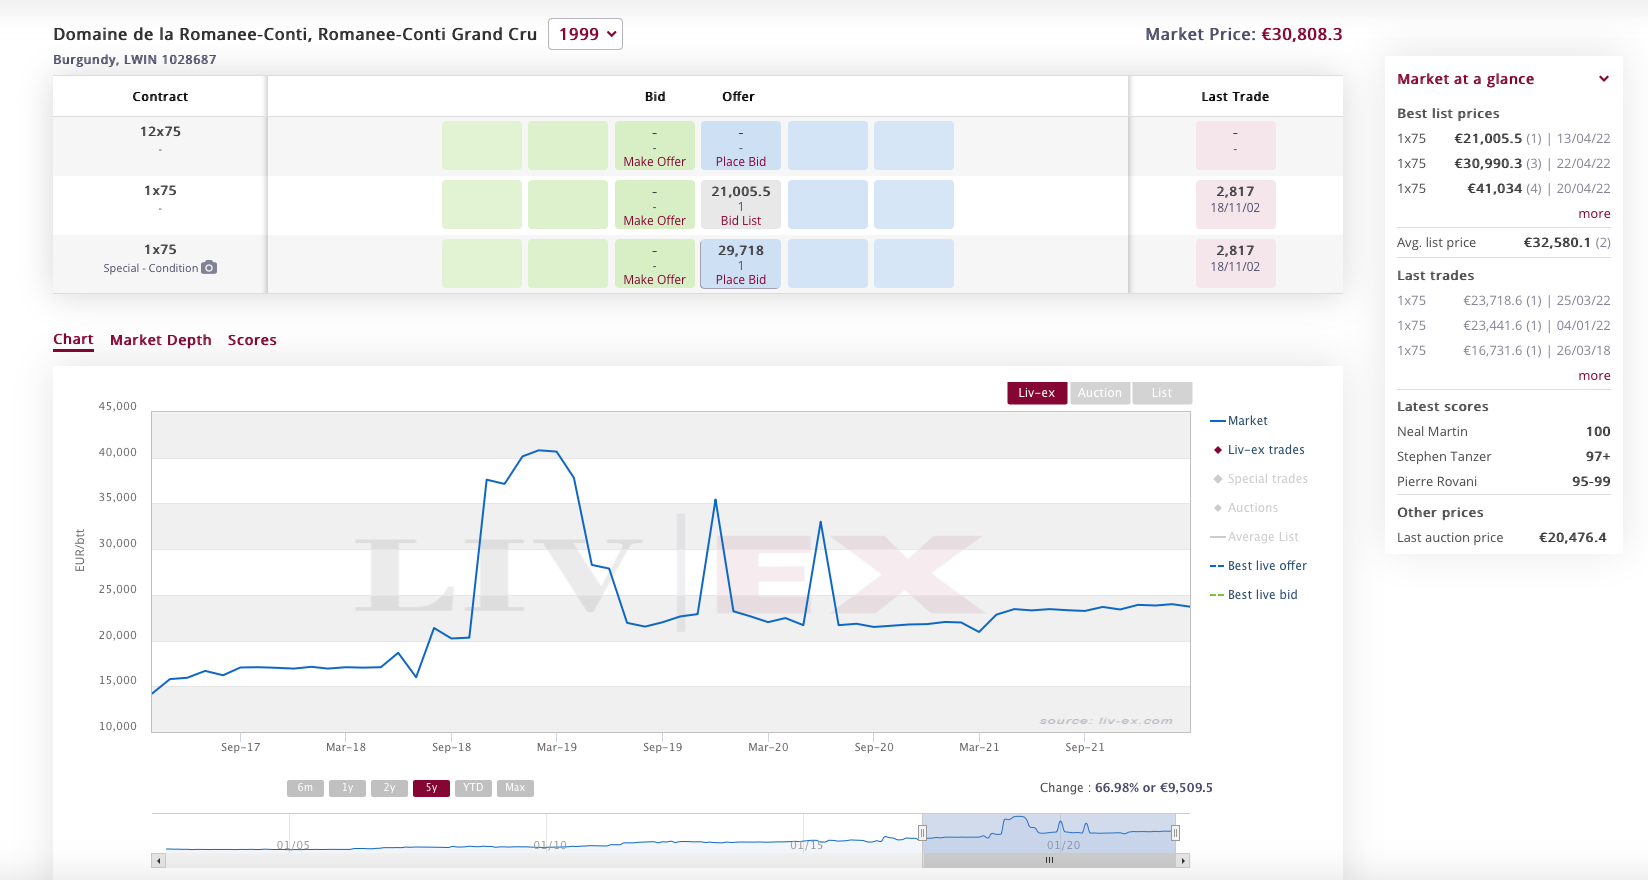Image resolution: width=1648 pixels, height=880 pixels.
Task: Switch to the Chart tab
Action: point(73,340)
